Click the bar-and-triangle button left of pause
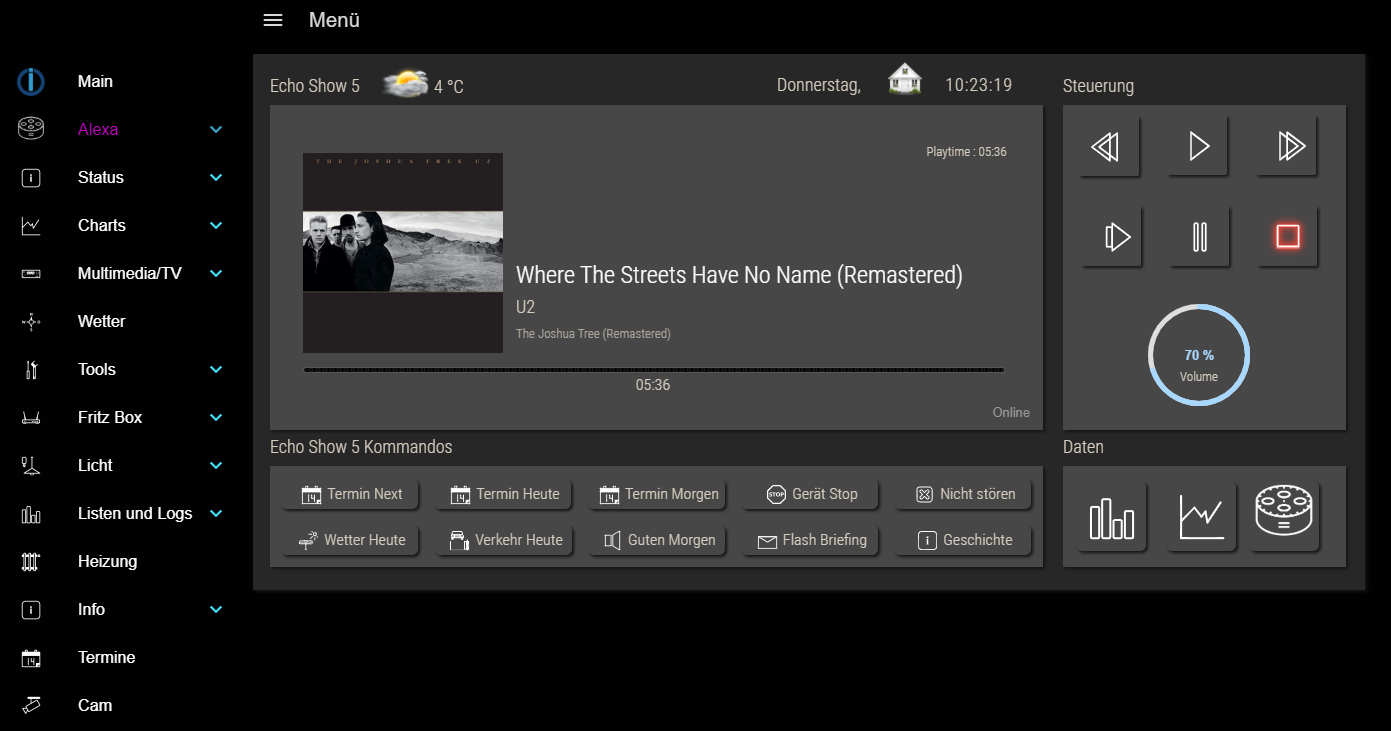This screenshot has width=1391, height=731. 1112,237
